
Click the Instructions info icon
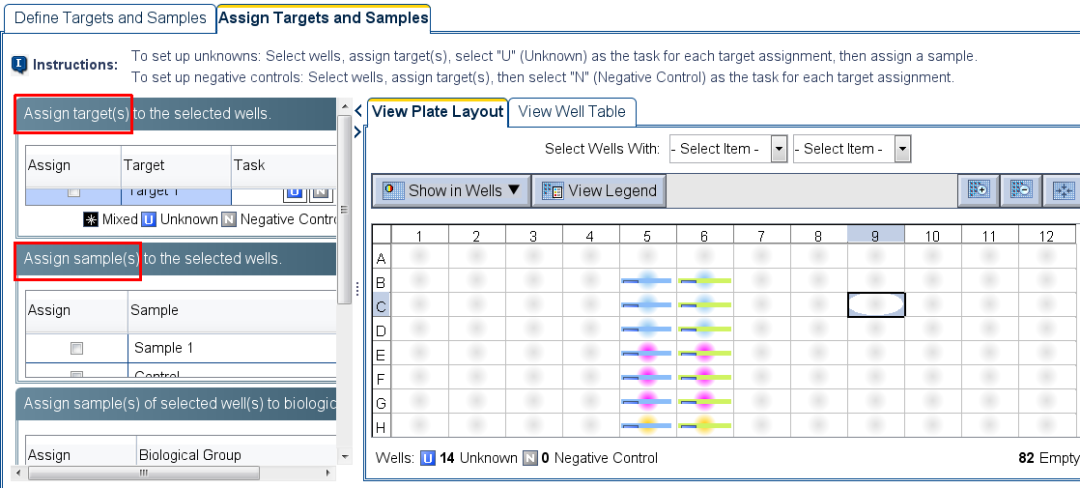pos(19,65)
